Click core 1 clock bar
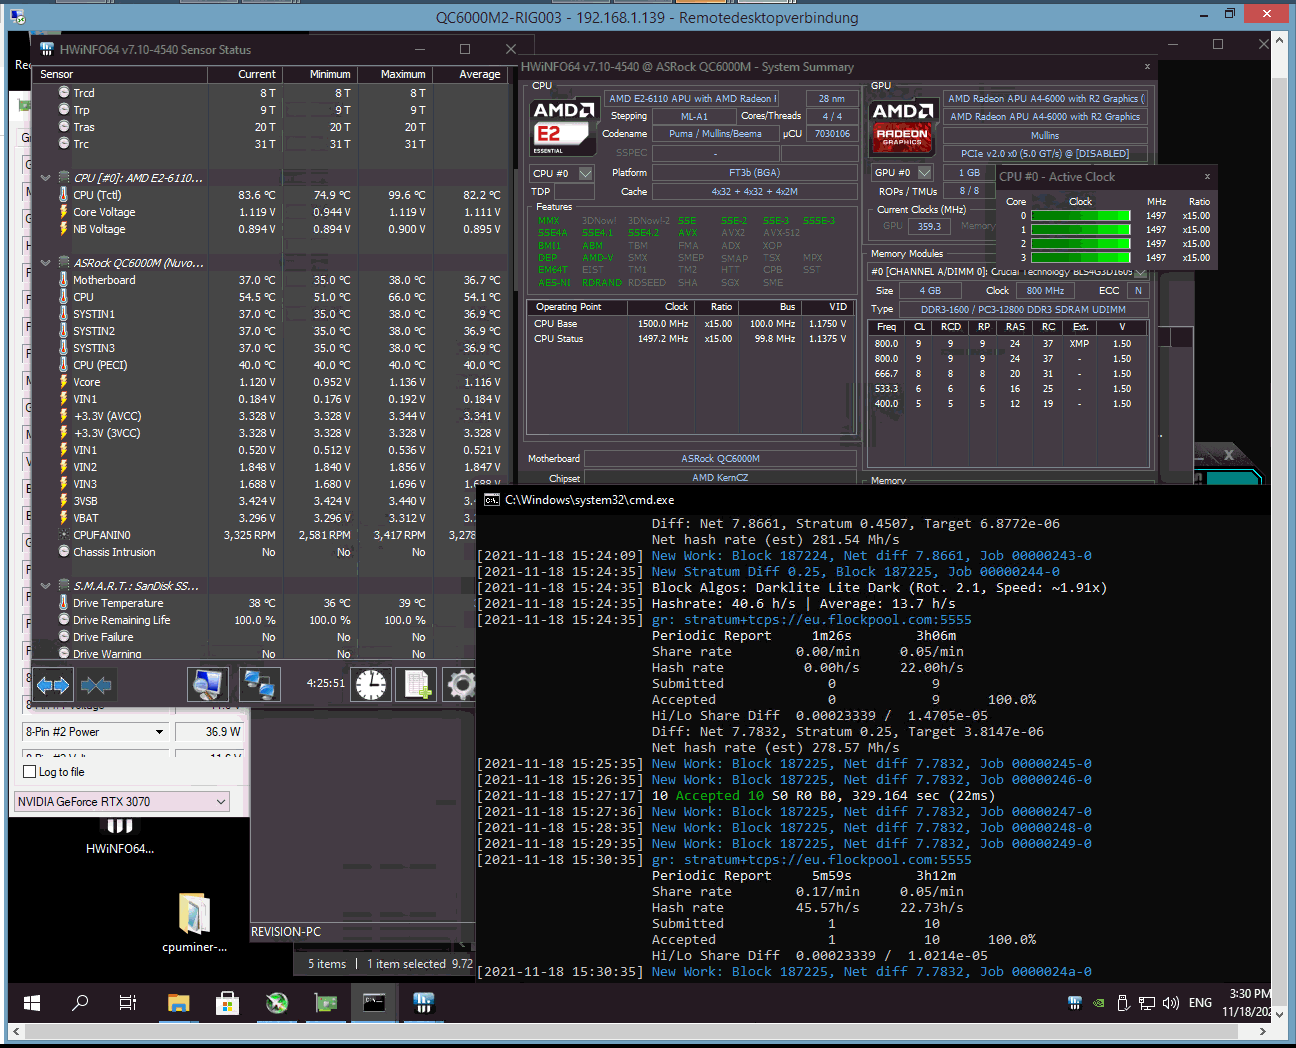1296x1048 pixels. 1081,230
